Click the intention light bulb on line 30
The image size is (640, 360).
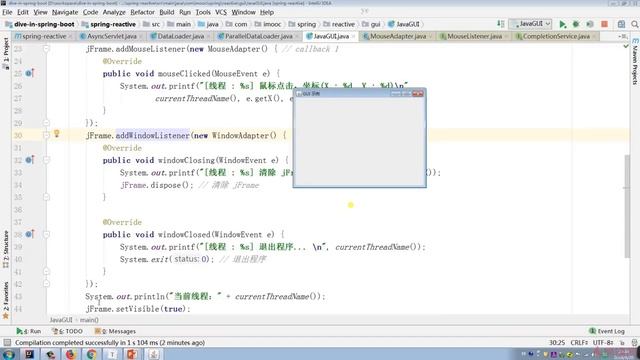tap(57, 134)
